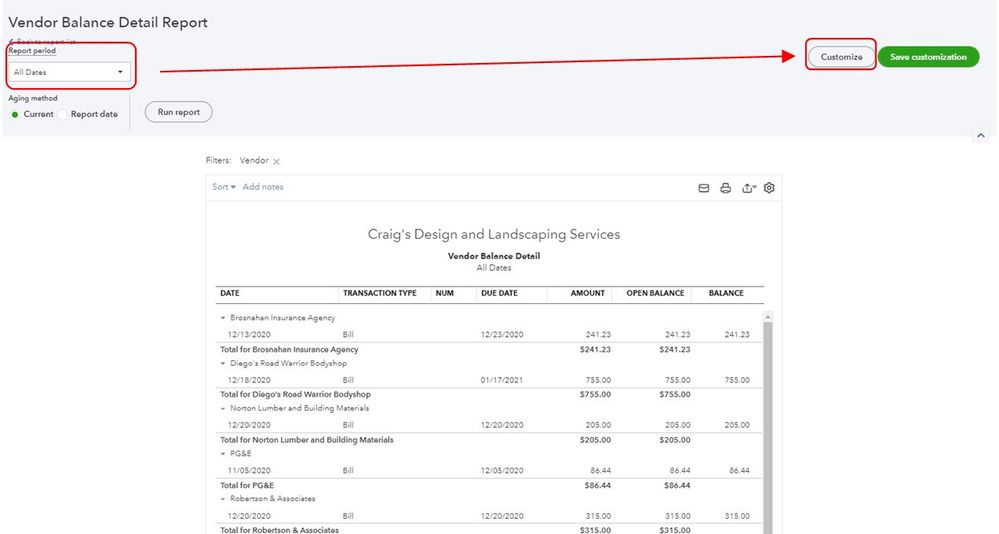Click Total for PG&E row label
The width and height of the screenshot is (999, 534).
pos(247,485)
